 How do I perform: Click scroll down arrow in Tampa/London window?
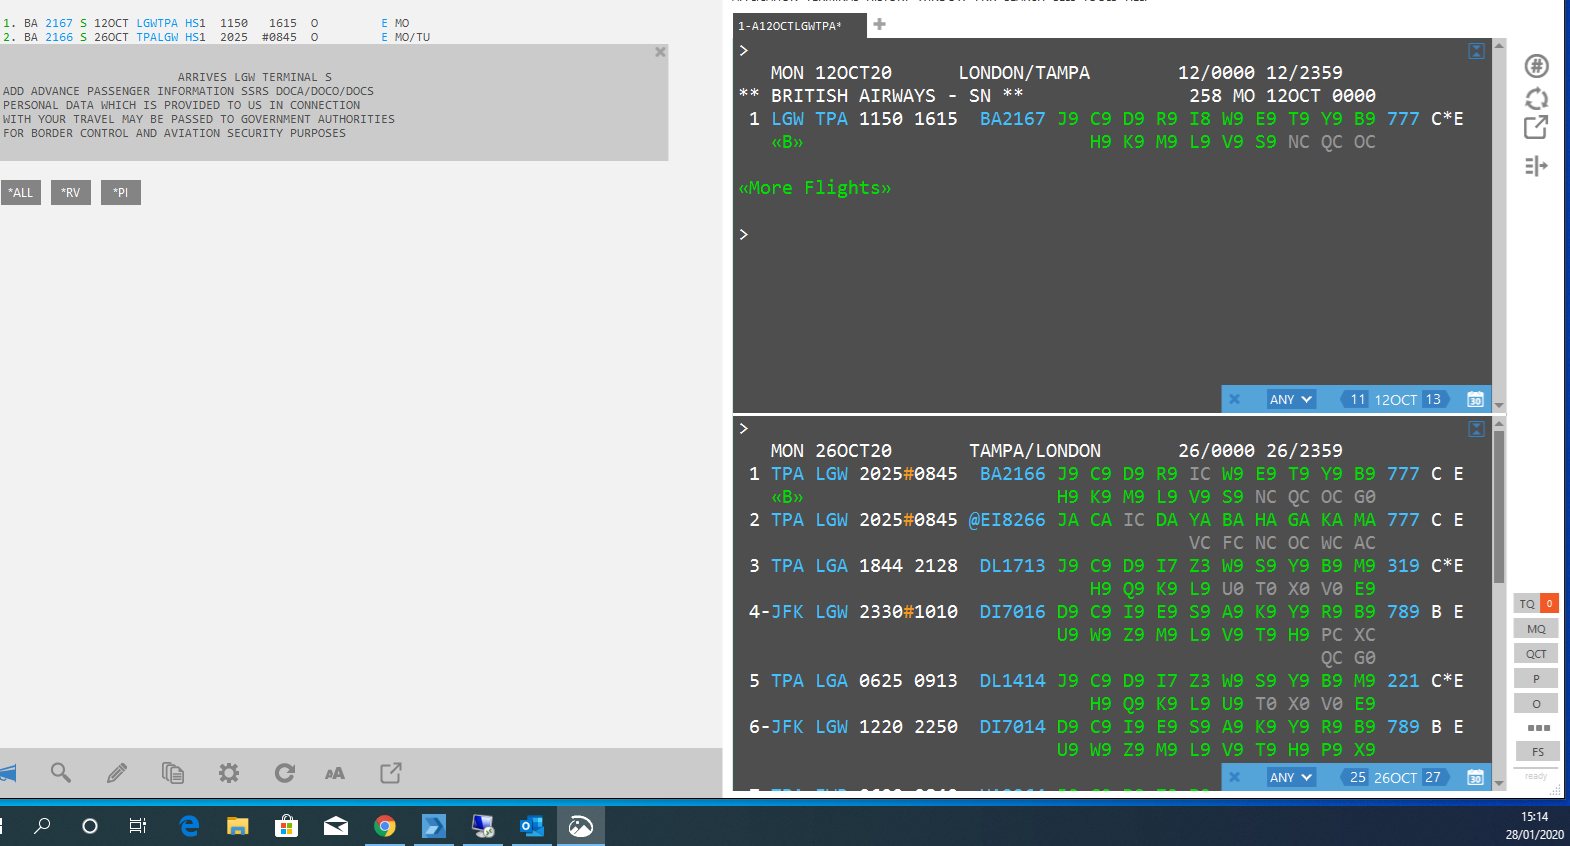[1499, 784]
